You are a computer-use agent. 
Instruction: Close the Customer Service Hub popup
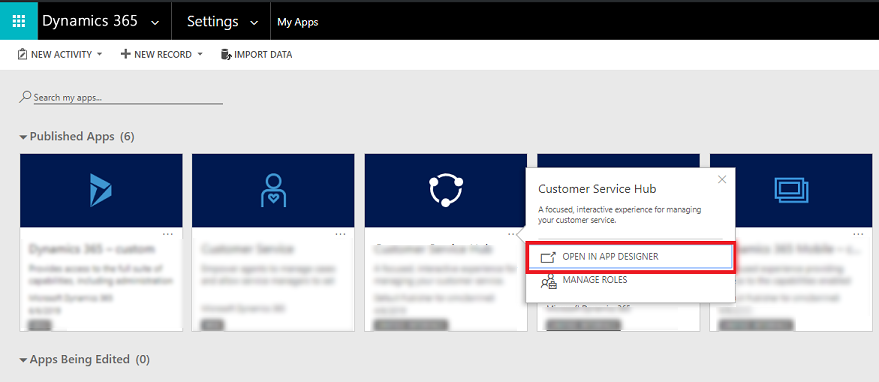[722, 180]
